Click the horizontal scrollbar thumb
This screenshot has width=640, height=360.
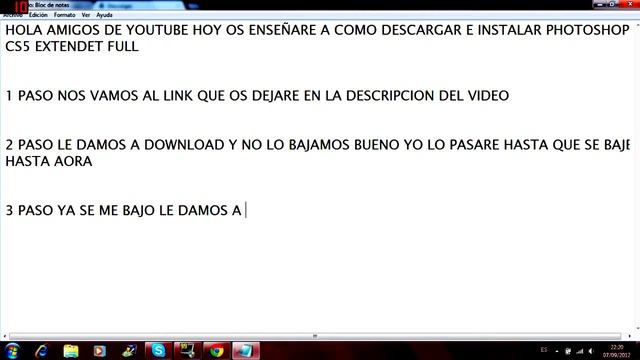pos(315,336)
